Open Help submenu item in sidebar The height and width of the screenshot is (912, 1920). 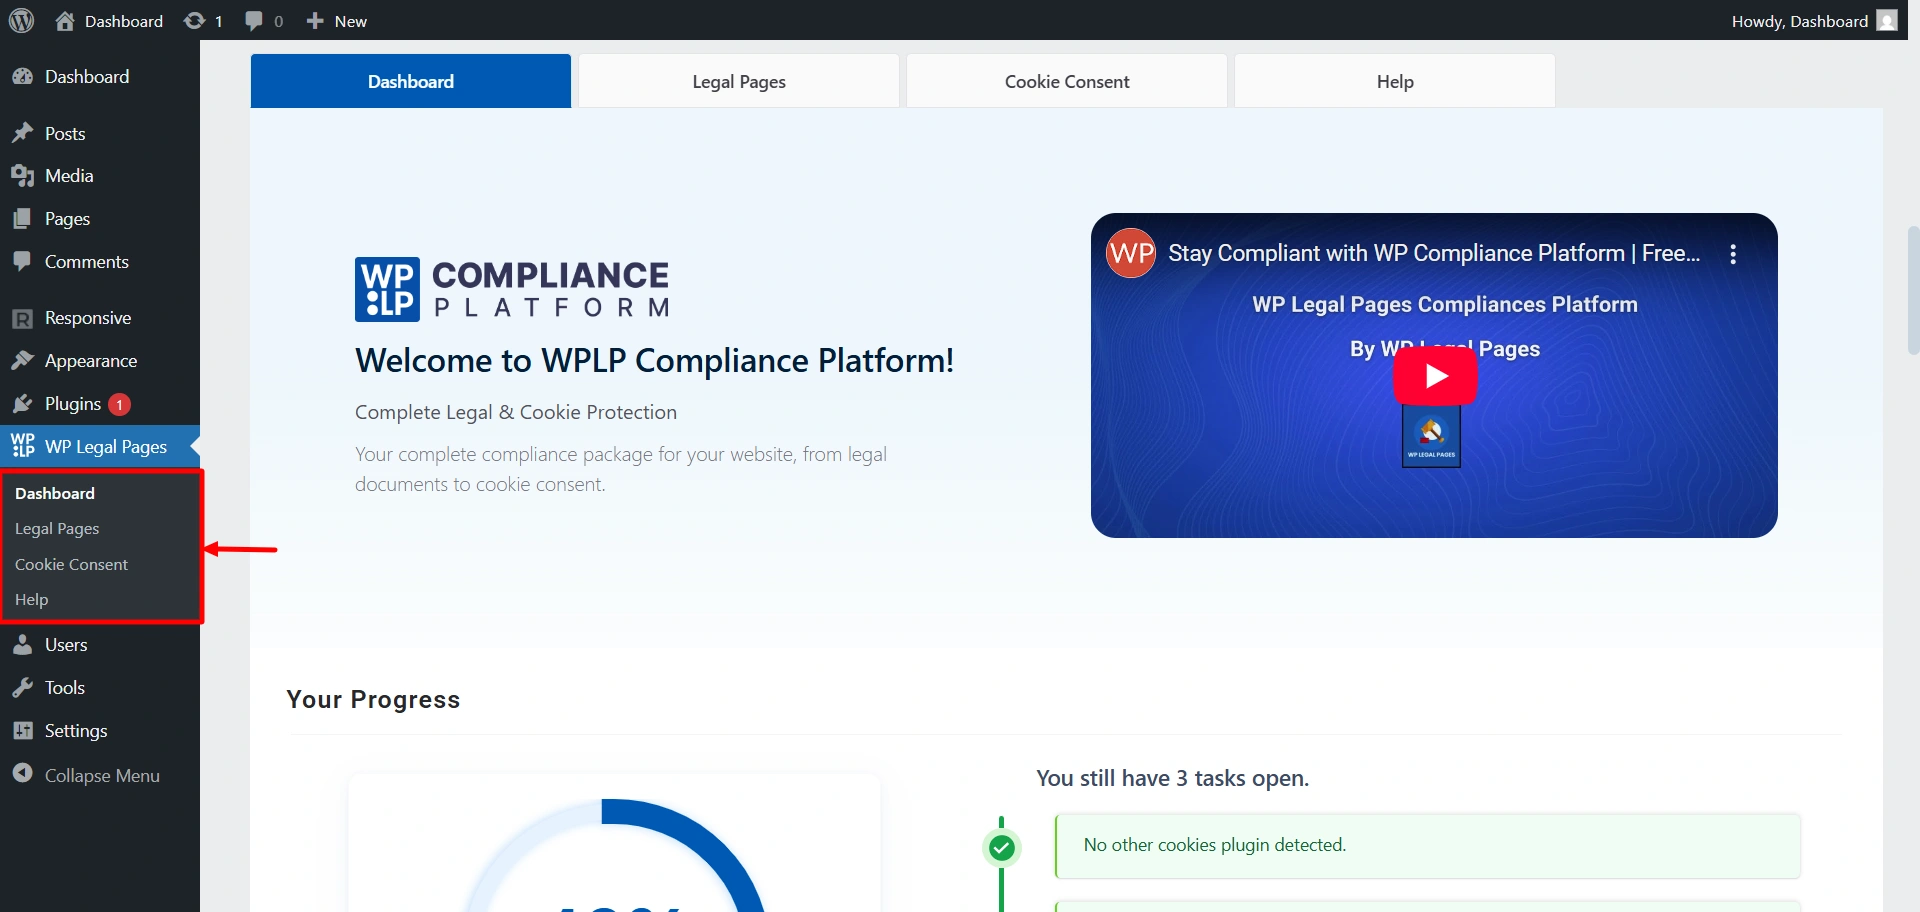coord(32,600)
